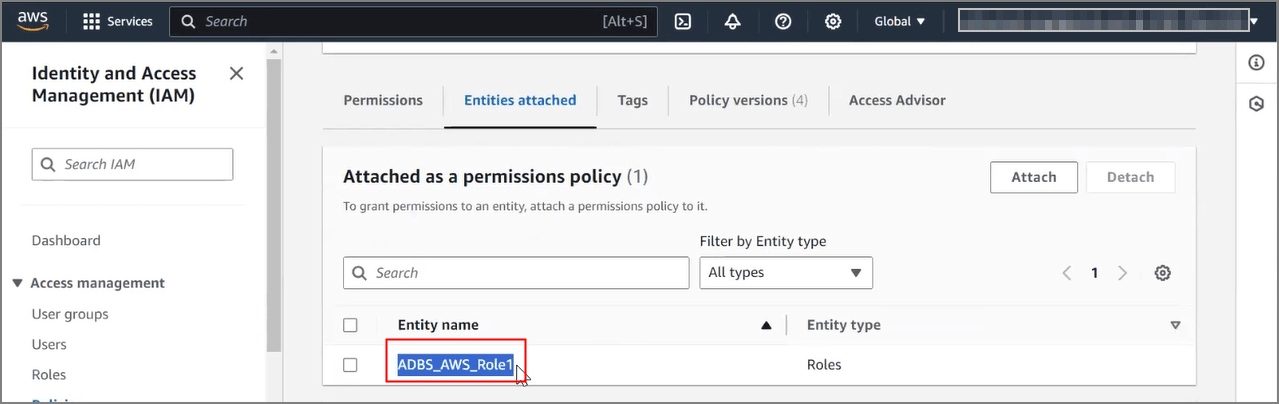
Task: Open table preferences gear icon
Action: (1162, 273)
